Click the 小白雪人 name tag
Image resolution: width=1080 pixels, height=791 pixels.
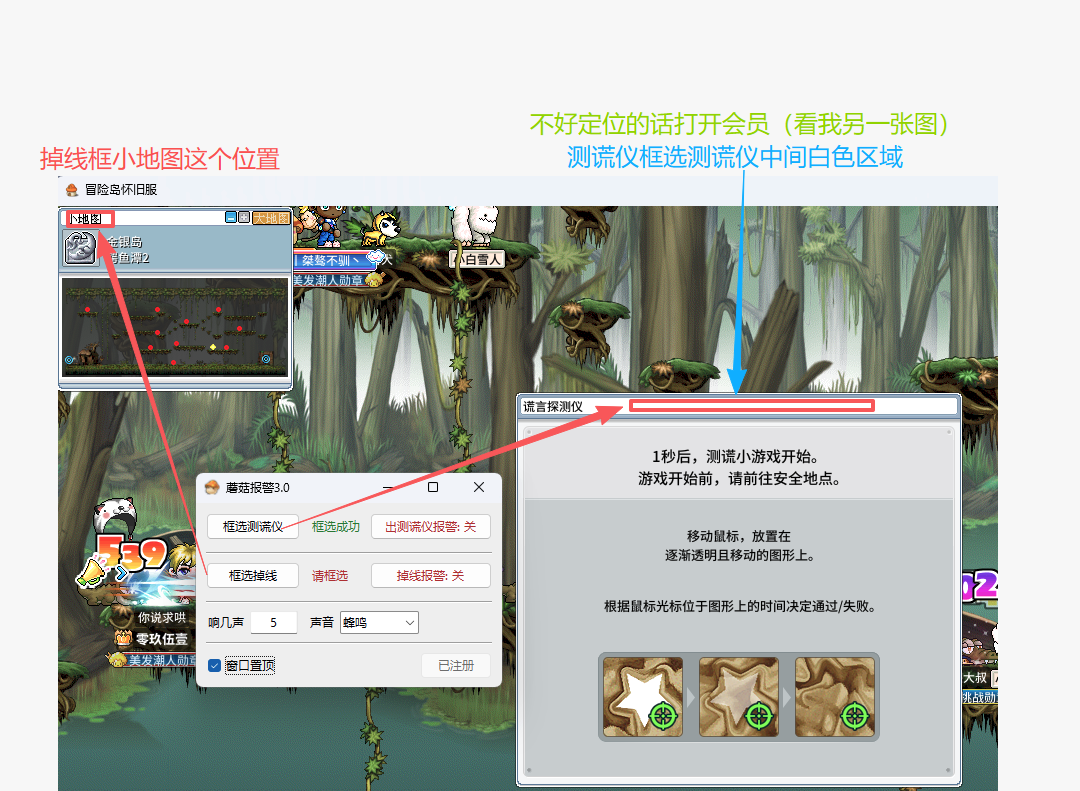pyautogui.click(x=477, y=259)
